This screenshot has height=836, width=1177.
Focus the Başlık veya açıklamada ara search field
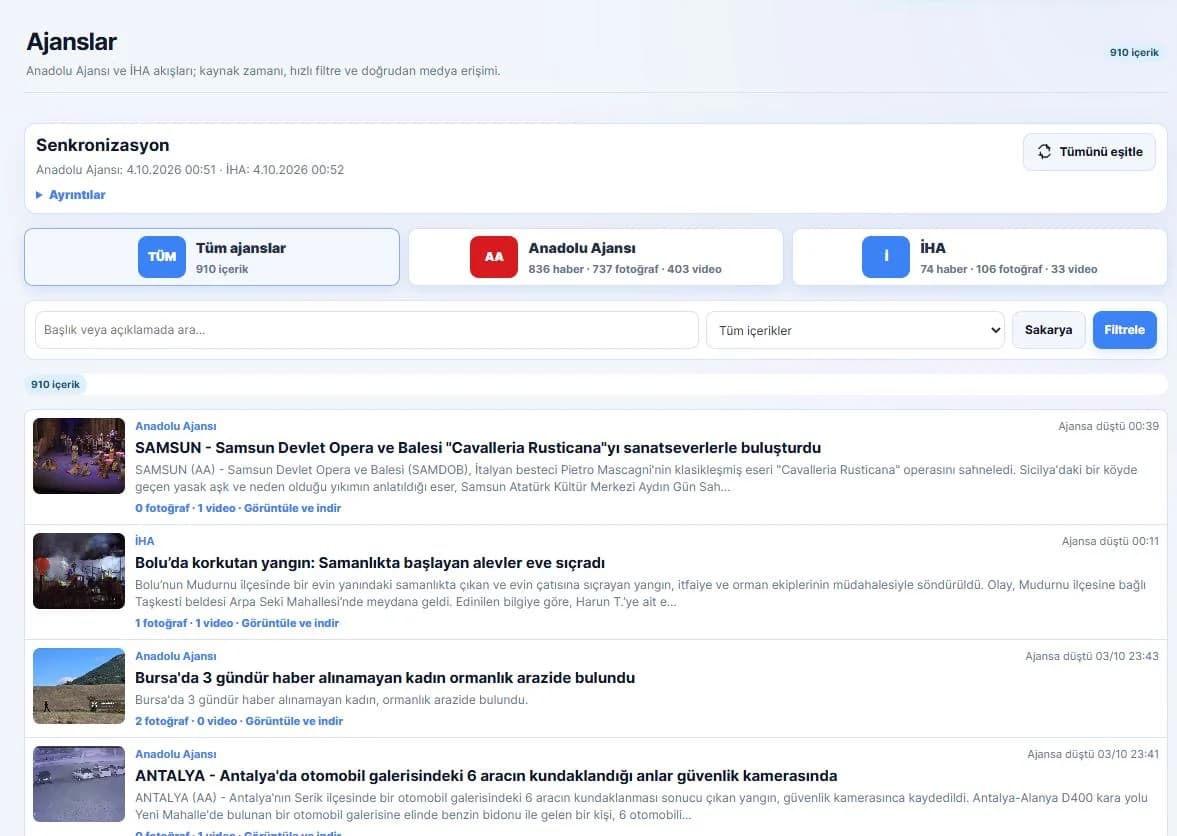pyautogui.click(x=366, y=330)
